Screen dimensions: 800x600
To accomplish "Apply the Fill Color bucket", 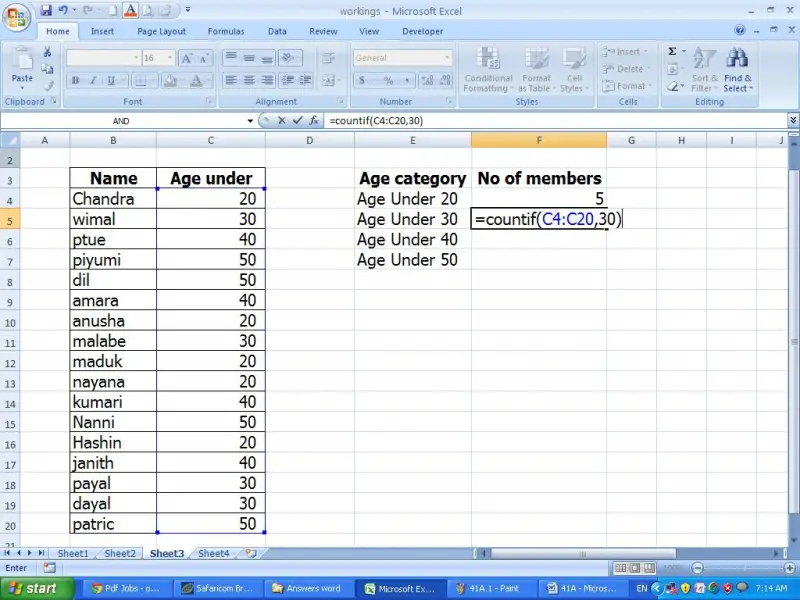I will click(170, 81).
